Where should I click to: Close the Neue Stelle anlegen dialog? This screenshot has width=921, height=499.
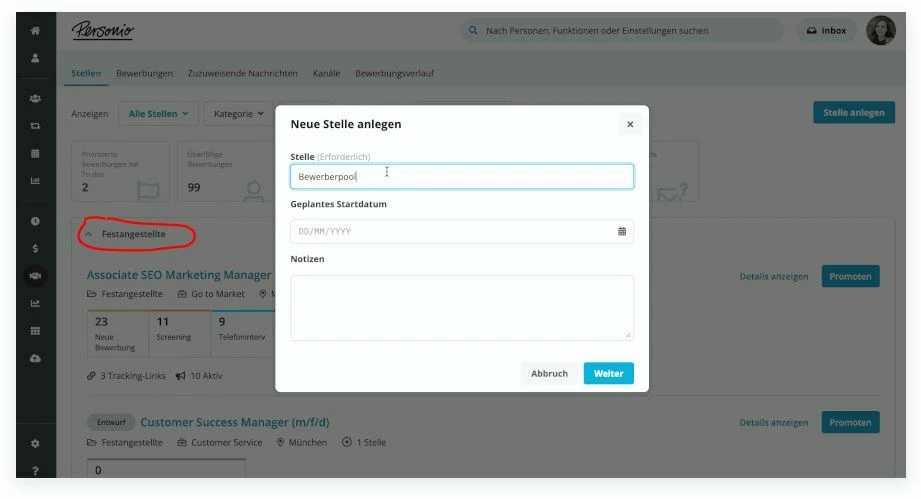pos(630,124)
